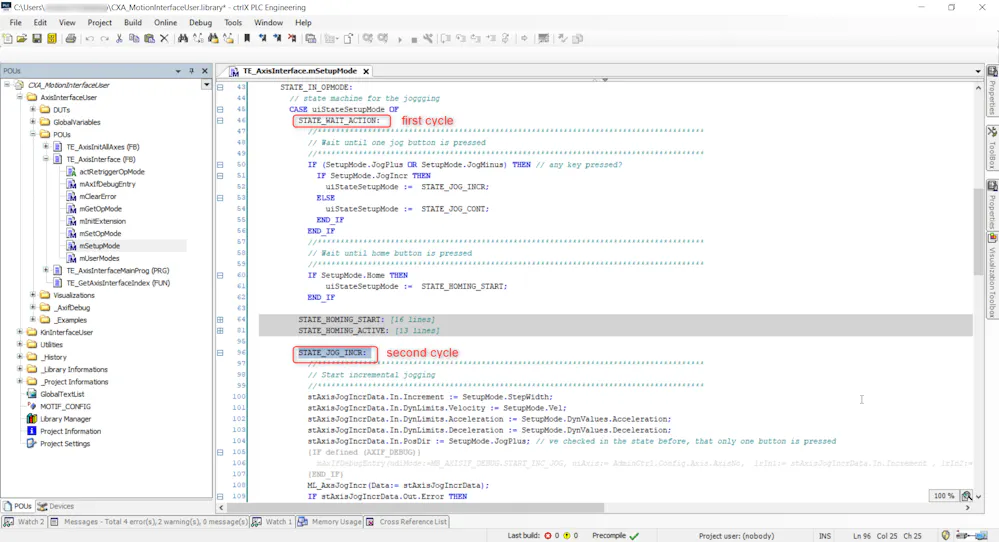Expand the DUTs folder
999x542 pixels.
pos(33,110)
